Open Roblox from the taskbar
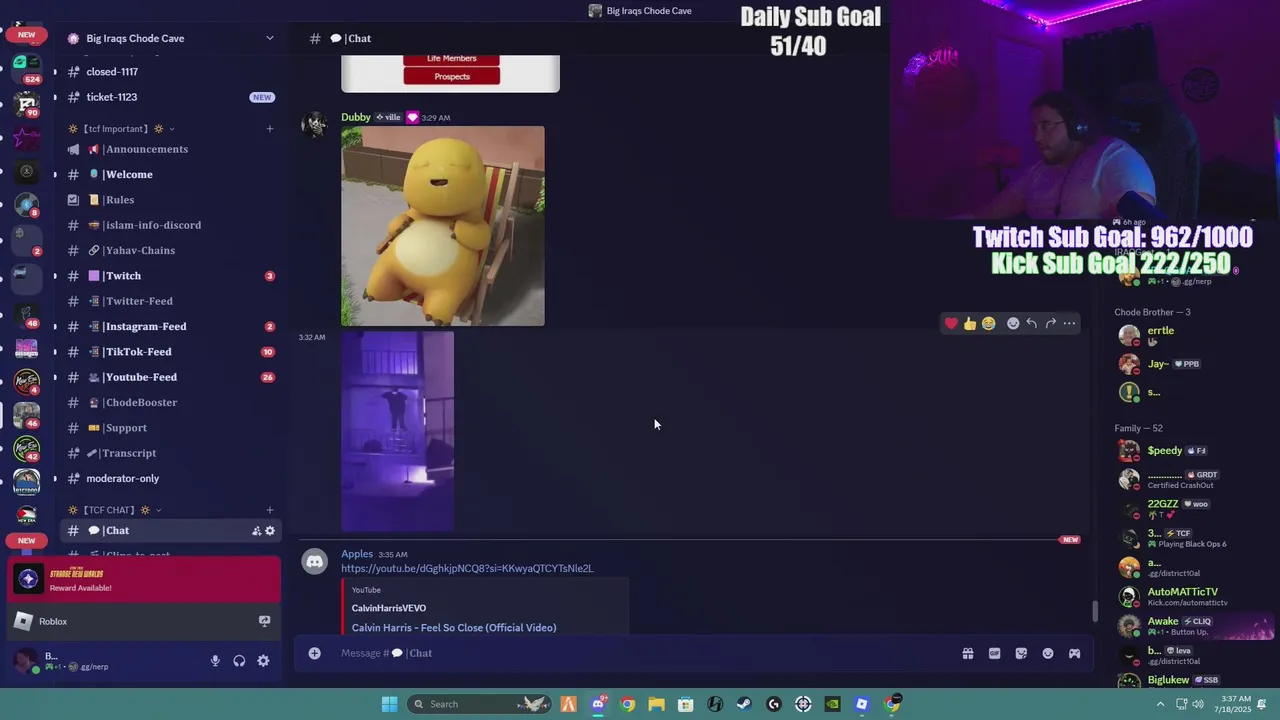Screen dimensions: 1280x720 (862, 704)
